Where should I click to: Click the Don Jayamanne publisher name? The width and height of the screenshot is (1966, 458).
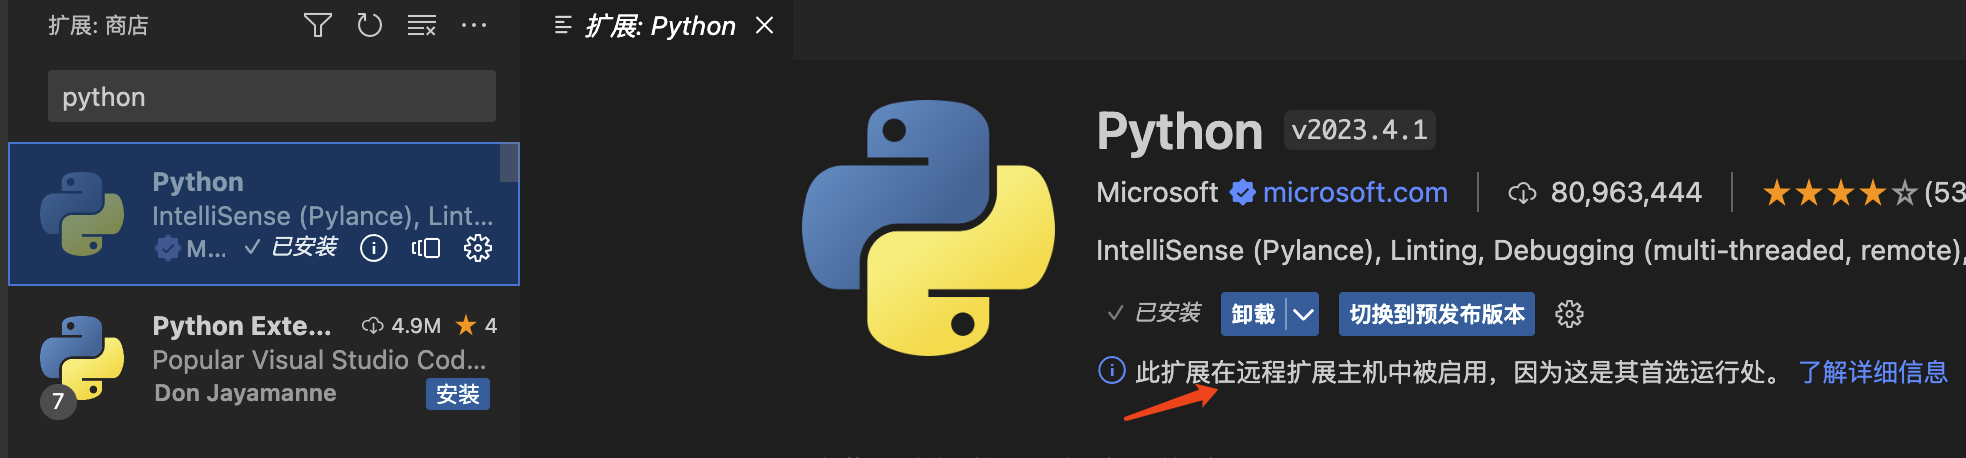tap(245, 393)
